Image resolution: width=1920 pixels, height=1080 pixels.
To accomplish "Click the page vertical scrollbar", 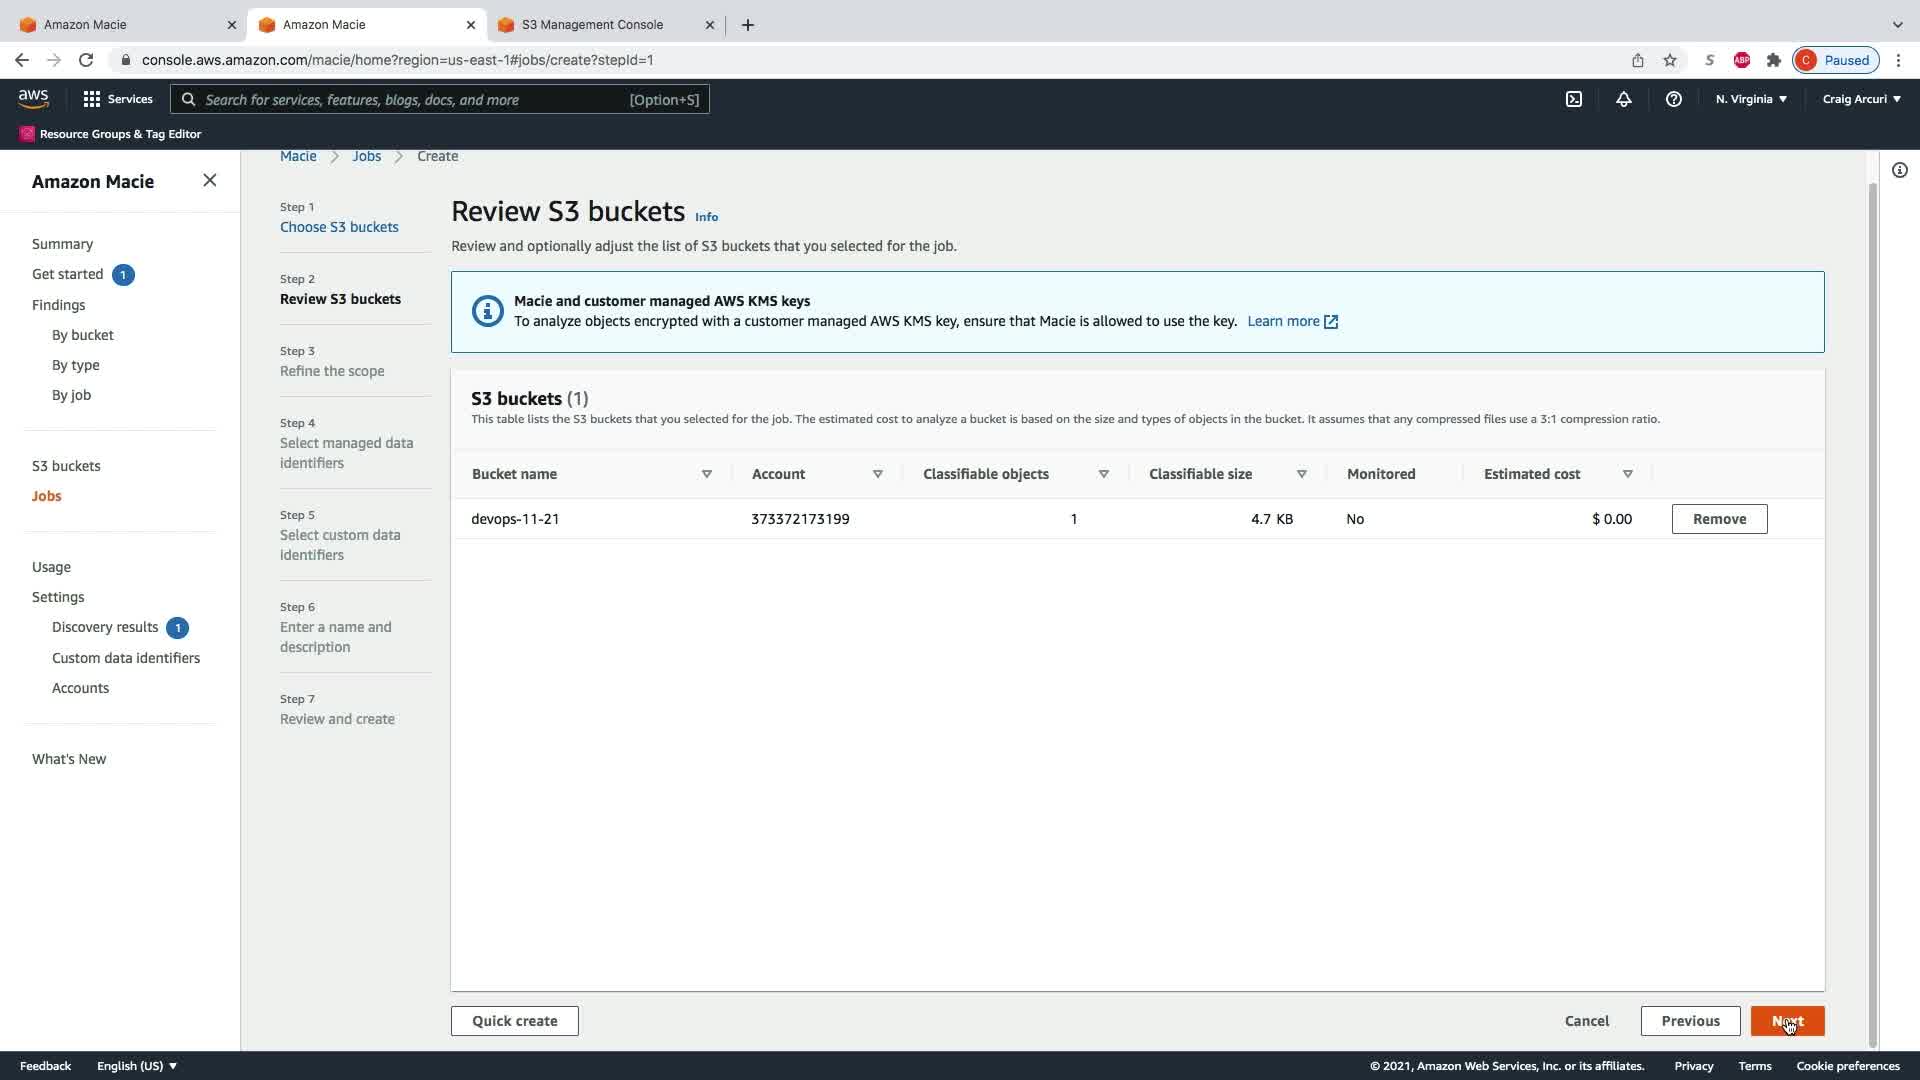I will click(x=1873, y=600).
